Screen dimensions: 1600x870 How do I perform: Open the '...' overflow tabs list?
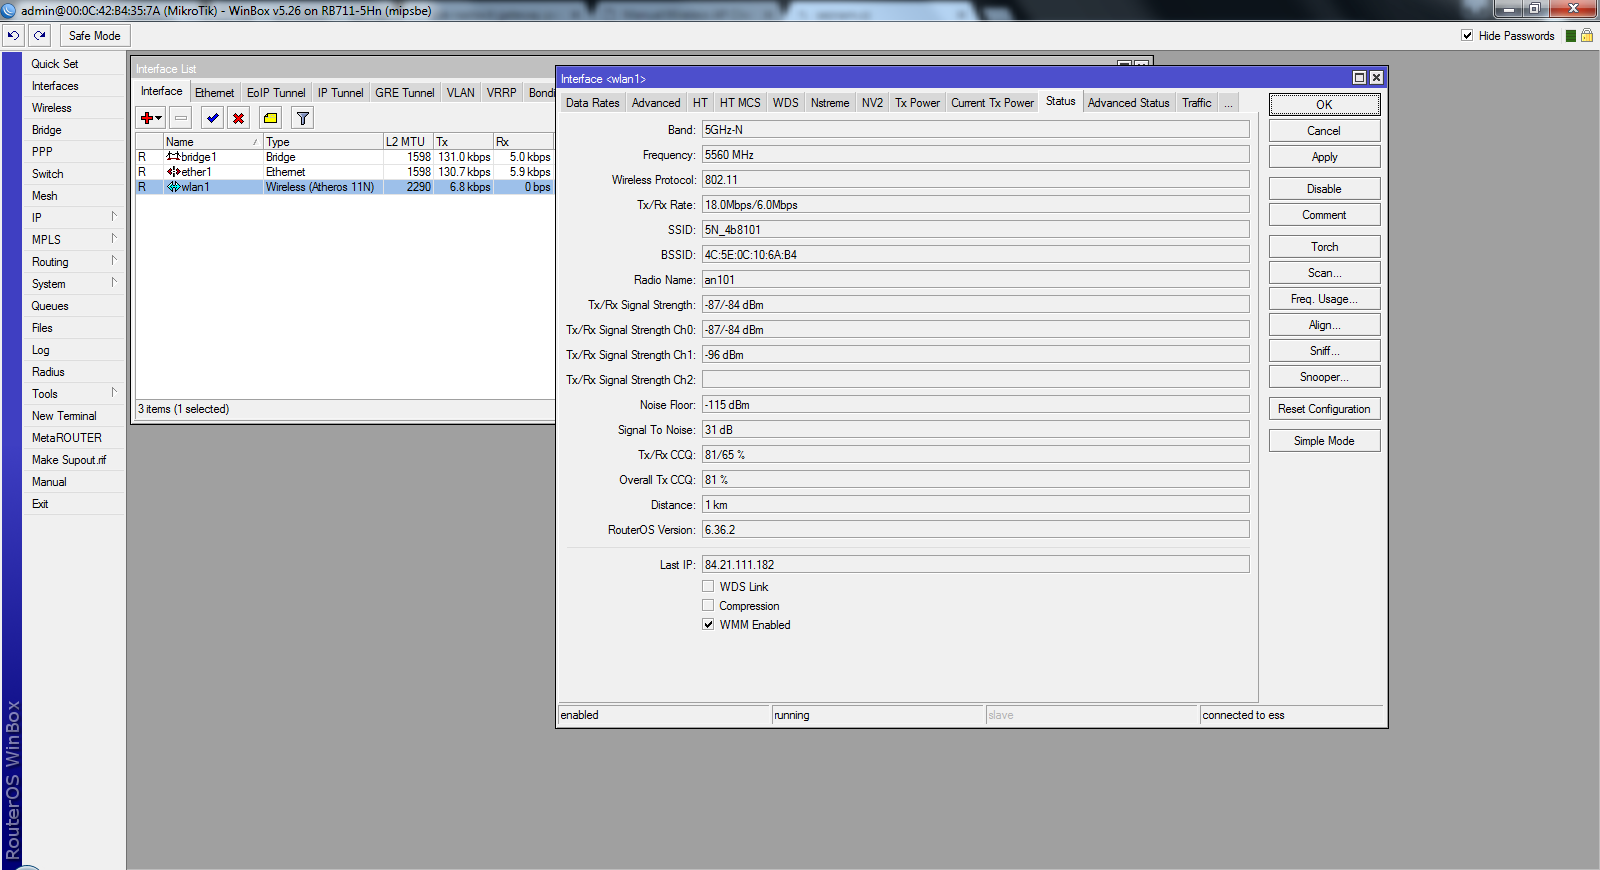point(1229,103)
